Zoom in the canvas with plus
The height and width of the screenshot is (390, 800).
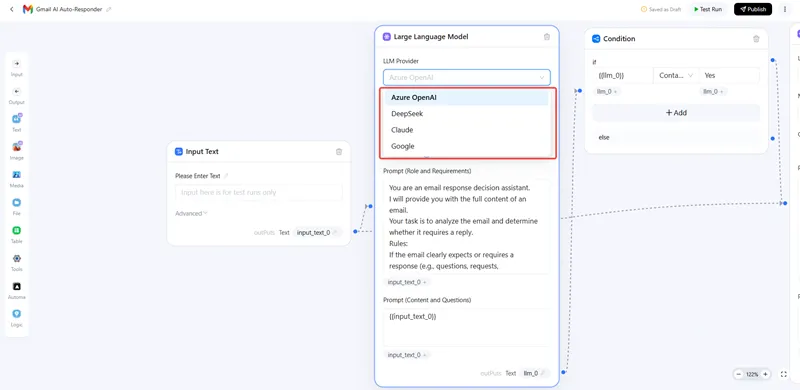point(765,374)
